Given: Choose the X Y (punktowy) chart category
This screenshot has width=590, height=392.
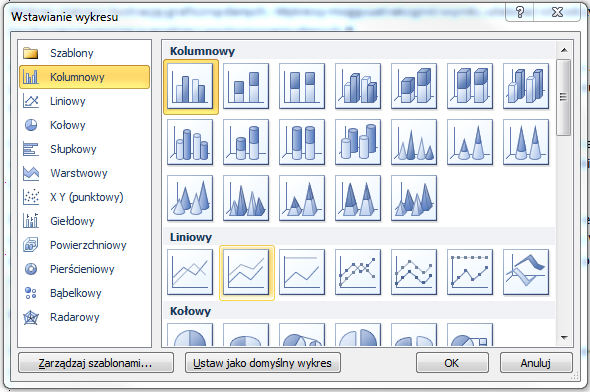Looking at the screenshot, I should pos(84,197).
